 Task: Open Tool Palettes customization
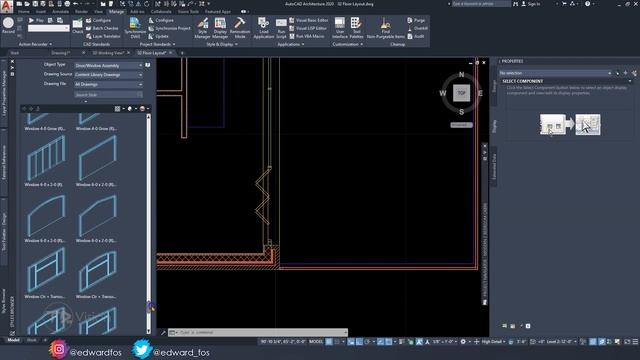pyautogui.click(x=356, y=28)
